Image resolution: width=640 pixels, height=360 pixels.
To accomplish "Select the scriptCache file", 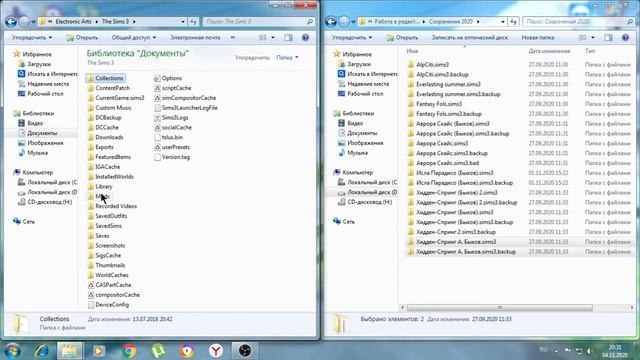I will pos(172,88).
